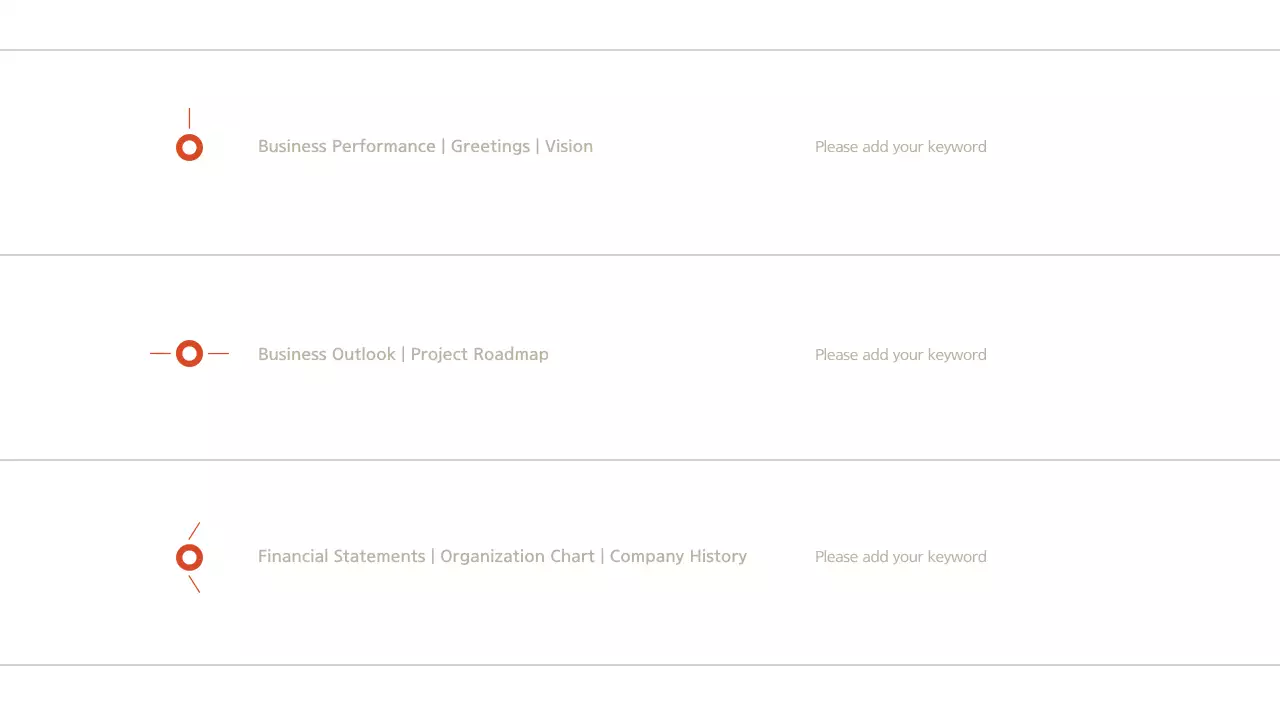This screenshot has height=720, width=1280.
Task: Click the lower diagonal tick below the third ring
Action: (x=194, y=584)
